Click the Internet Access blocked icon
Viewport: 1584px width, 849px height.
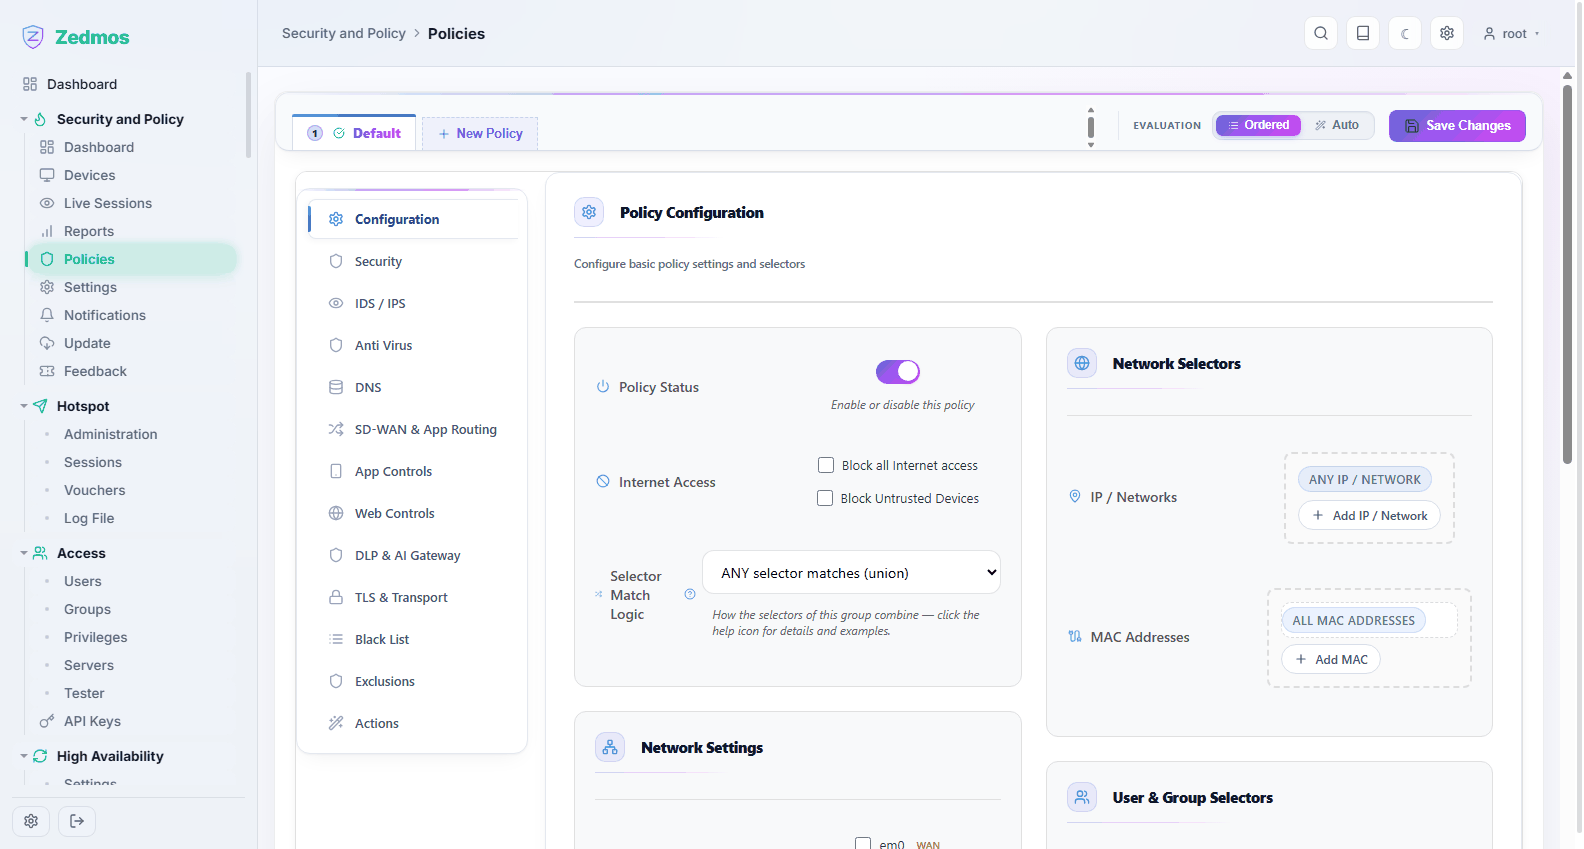click(603, 481)
